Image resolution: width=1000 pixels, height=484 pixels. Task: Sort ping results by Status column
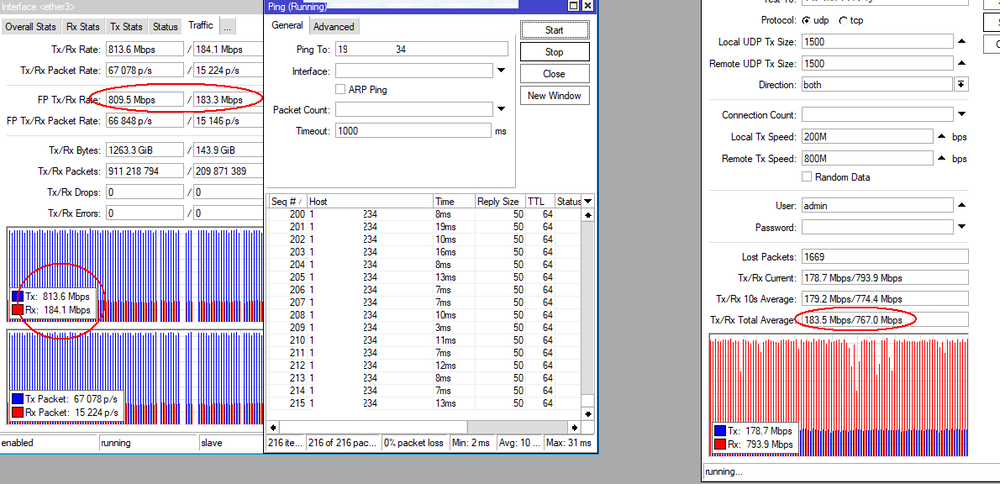click(x=568, y=202)
